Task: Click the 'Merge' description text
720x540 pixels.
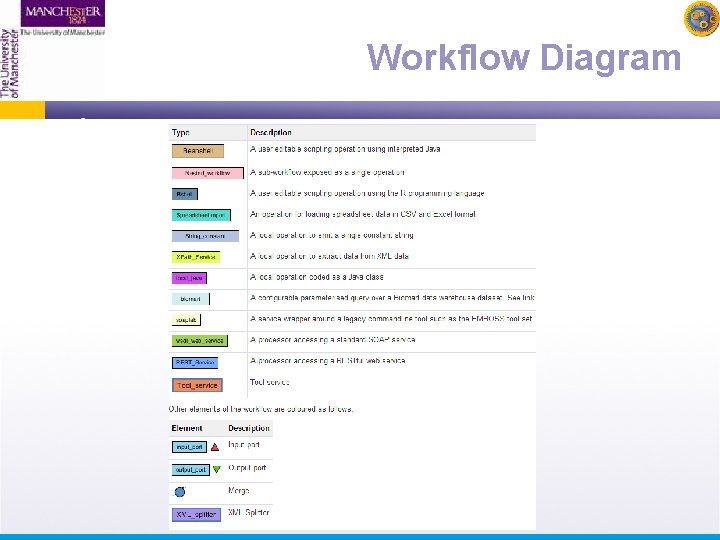Action: click(239, 490)
